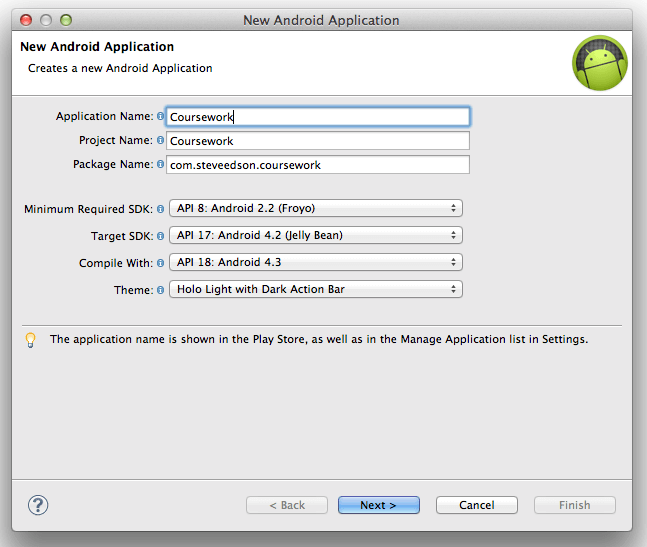Click the lightbulb tip icon
647x547 pixels.
pyautogui.click(x=31, y=340)
